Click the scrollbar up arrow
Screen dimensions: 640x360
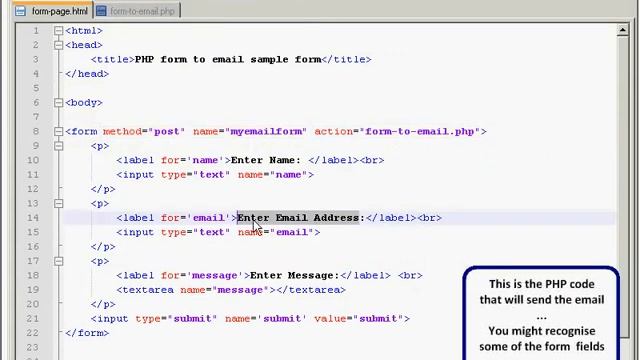[x=622, y=30]
